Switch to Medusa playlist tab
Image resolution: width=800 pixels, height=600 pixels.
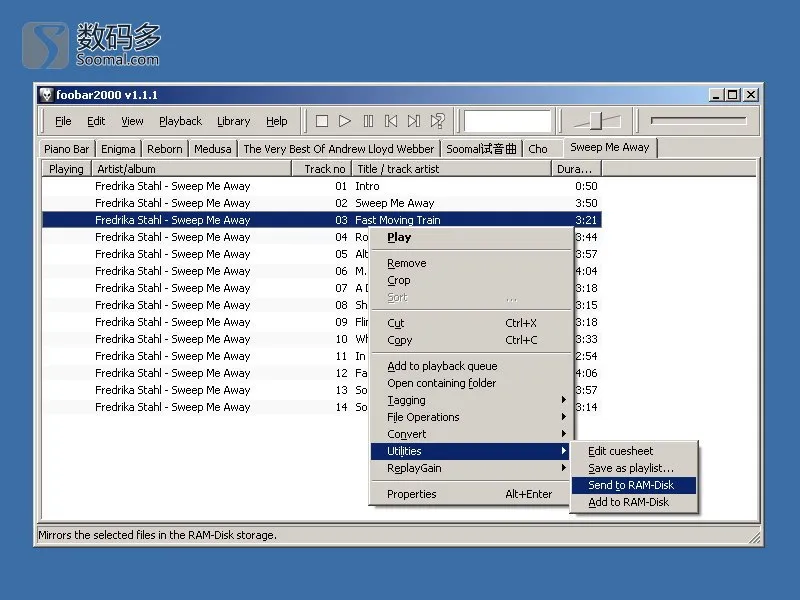point(213,149)
